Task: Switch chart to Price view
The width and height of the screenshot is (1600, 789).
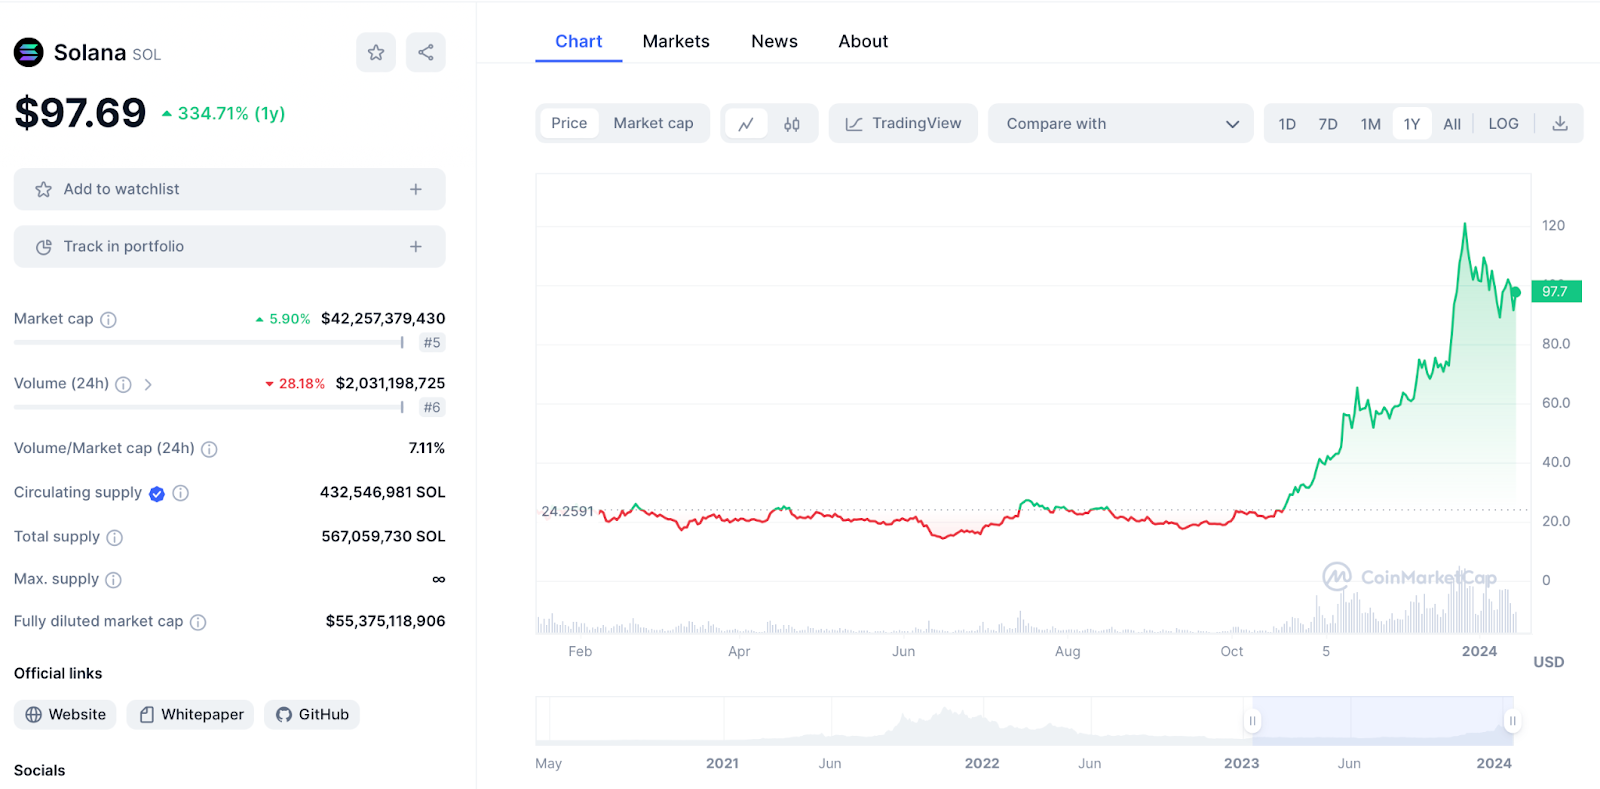Action: [569, 123]
